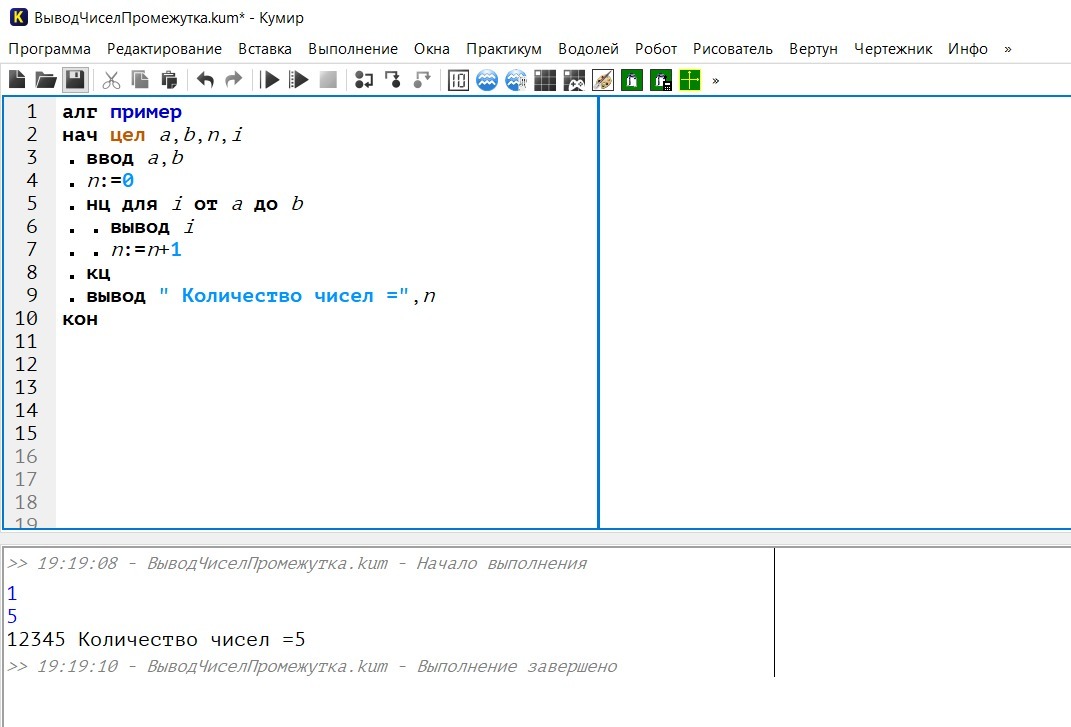Cut selected text with the scissors icon
This screenshot has width=1071, height=727.
(112, 80)
